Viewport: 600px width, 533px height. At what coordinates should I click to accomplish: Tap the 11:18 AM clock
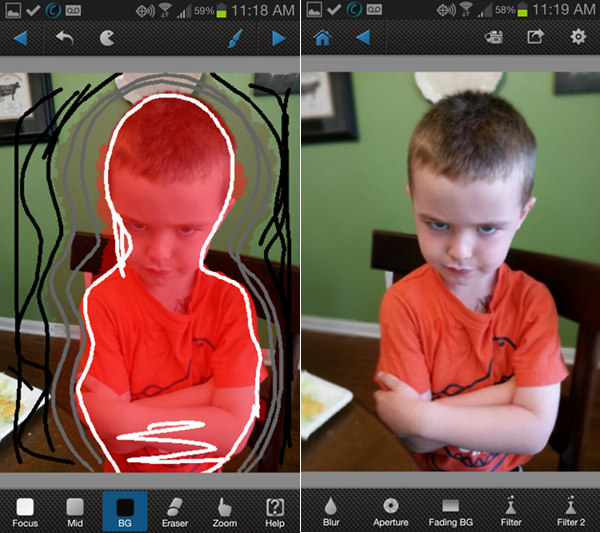[x=263, y=10]
